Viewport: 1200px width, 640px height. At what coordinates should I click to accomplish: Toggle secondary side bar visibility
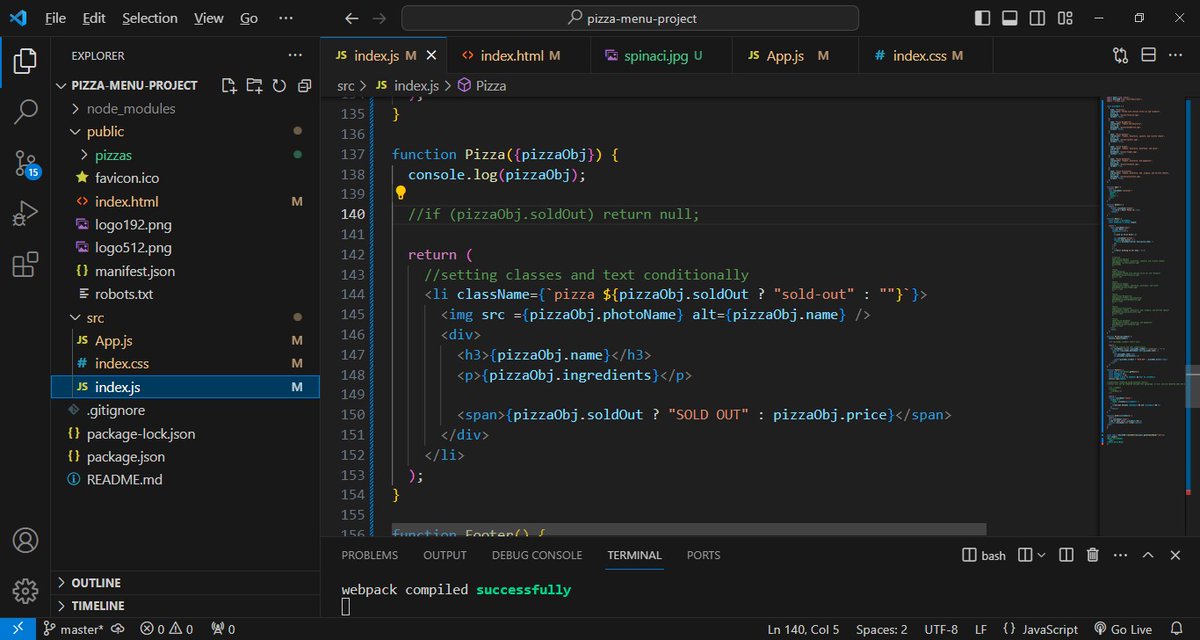(x=1036, y=18)
